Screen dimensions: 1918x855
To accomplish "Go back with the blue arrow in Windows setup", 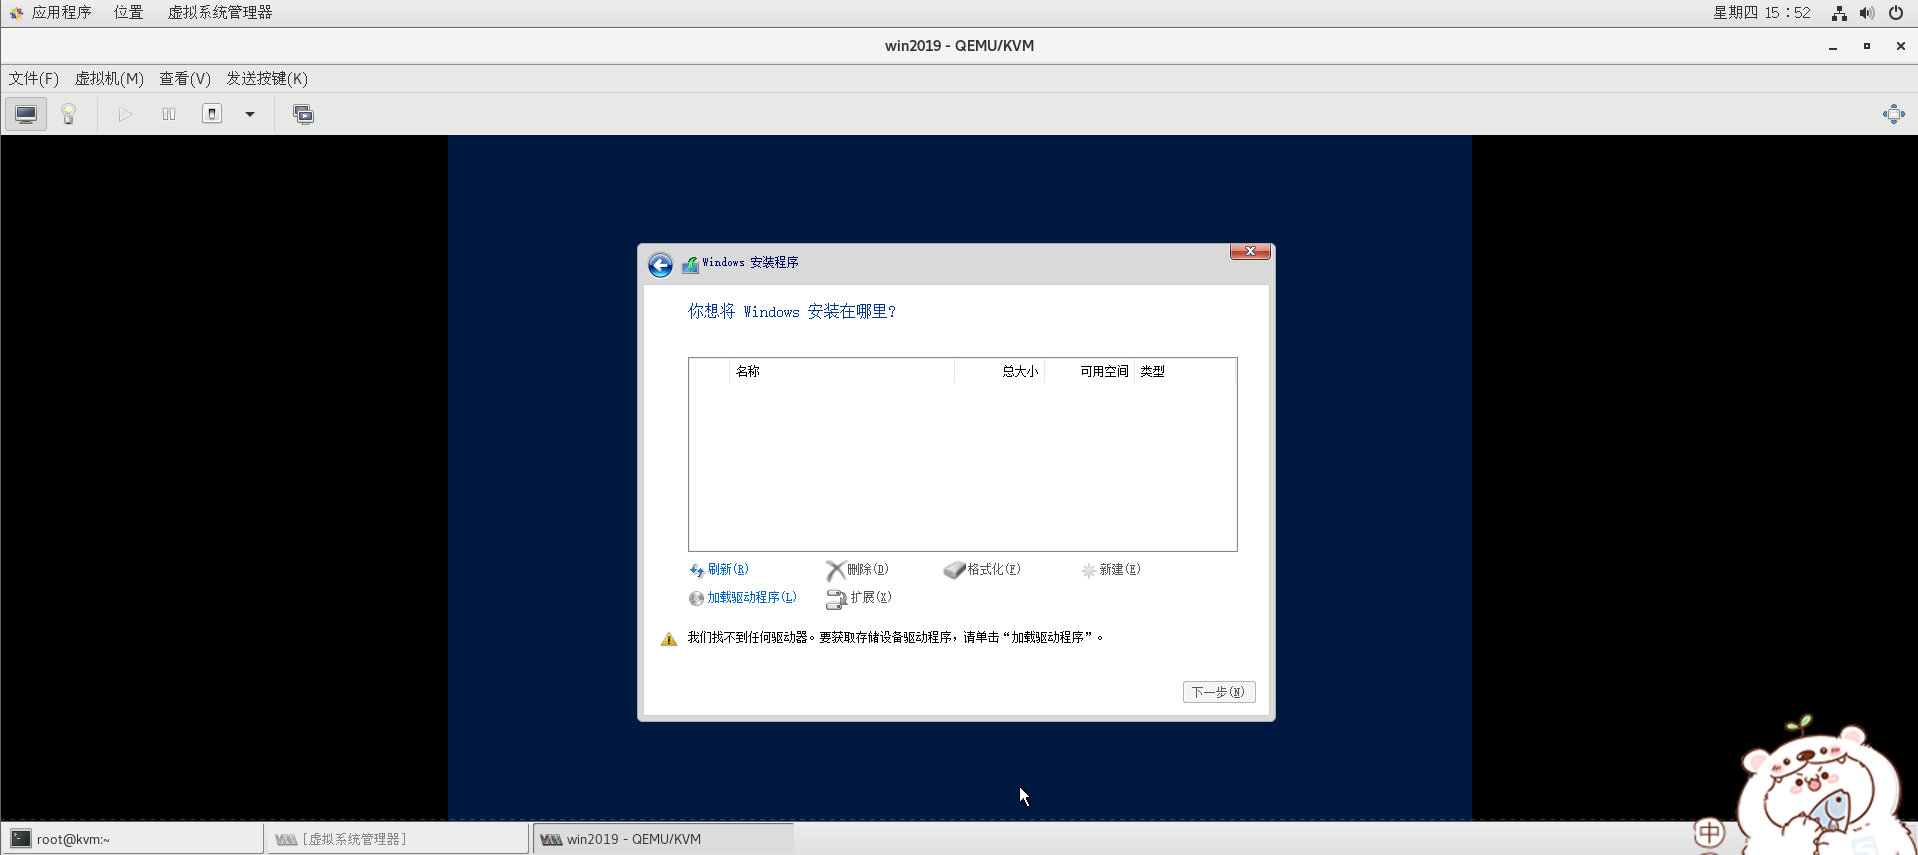I will (660, 265).
